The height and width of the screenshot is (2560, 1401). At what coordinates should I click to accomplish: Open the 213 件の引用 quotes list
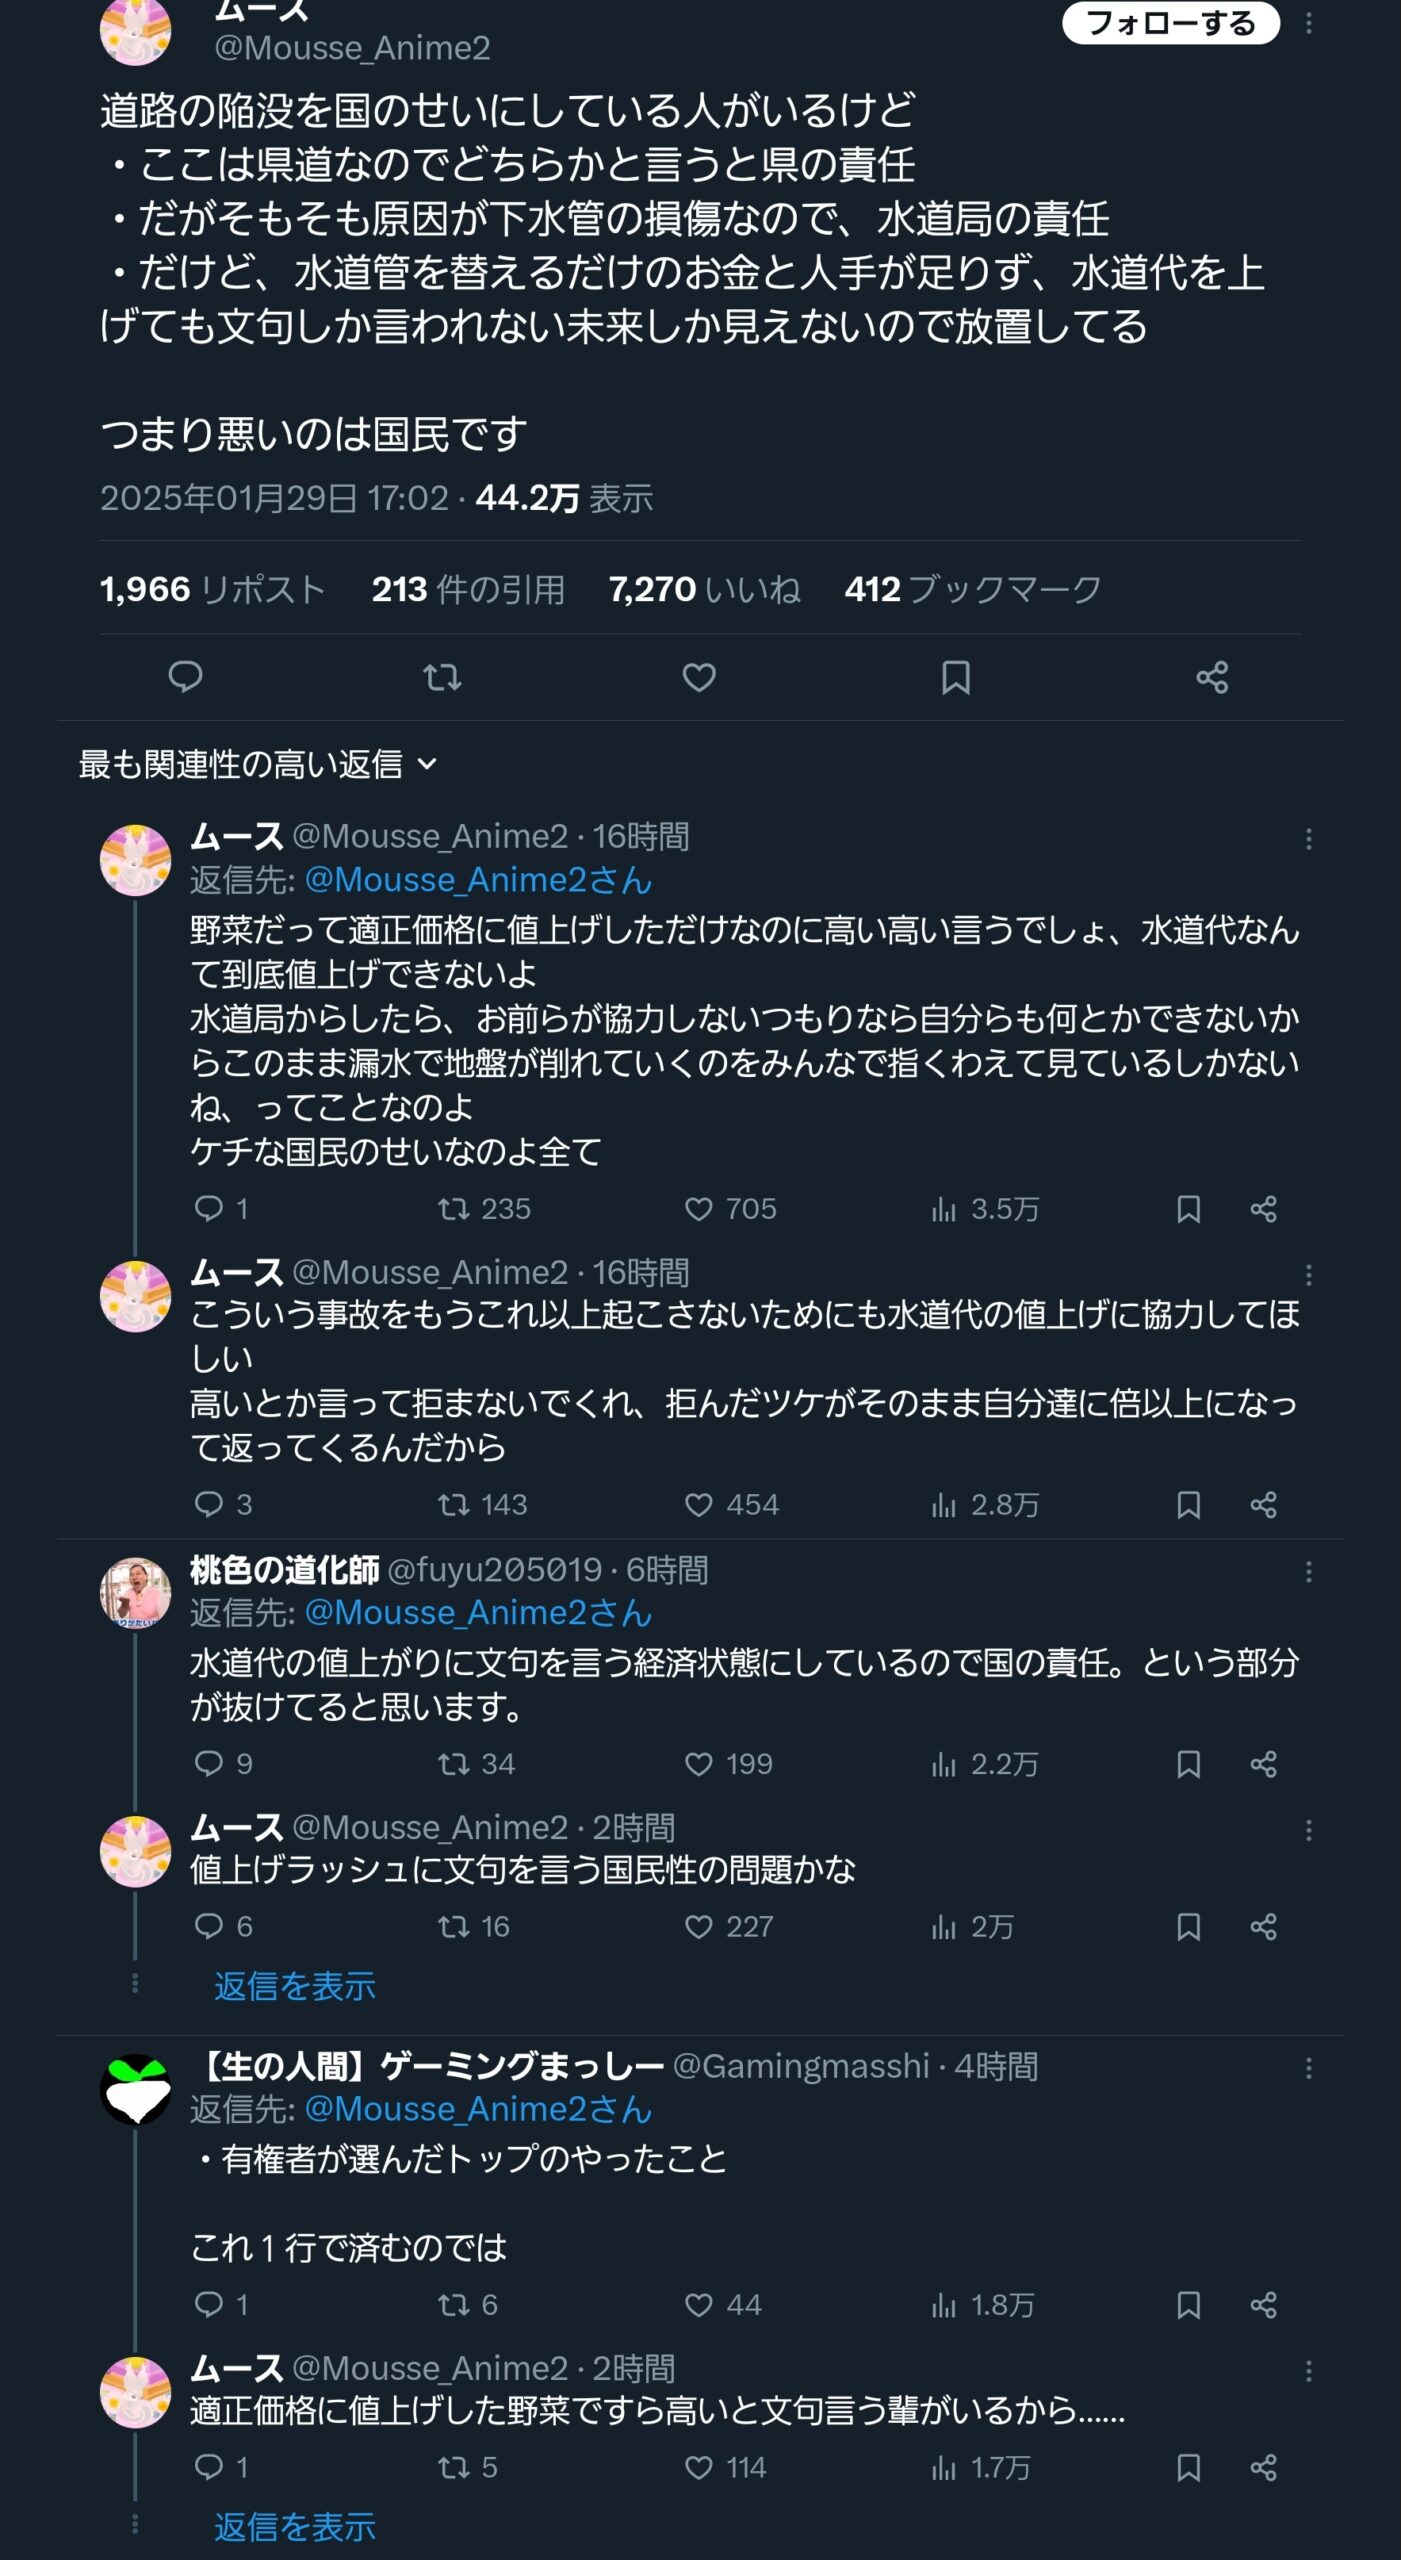468,589
